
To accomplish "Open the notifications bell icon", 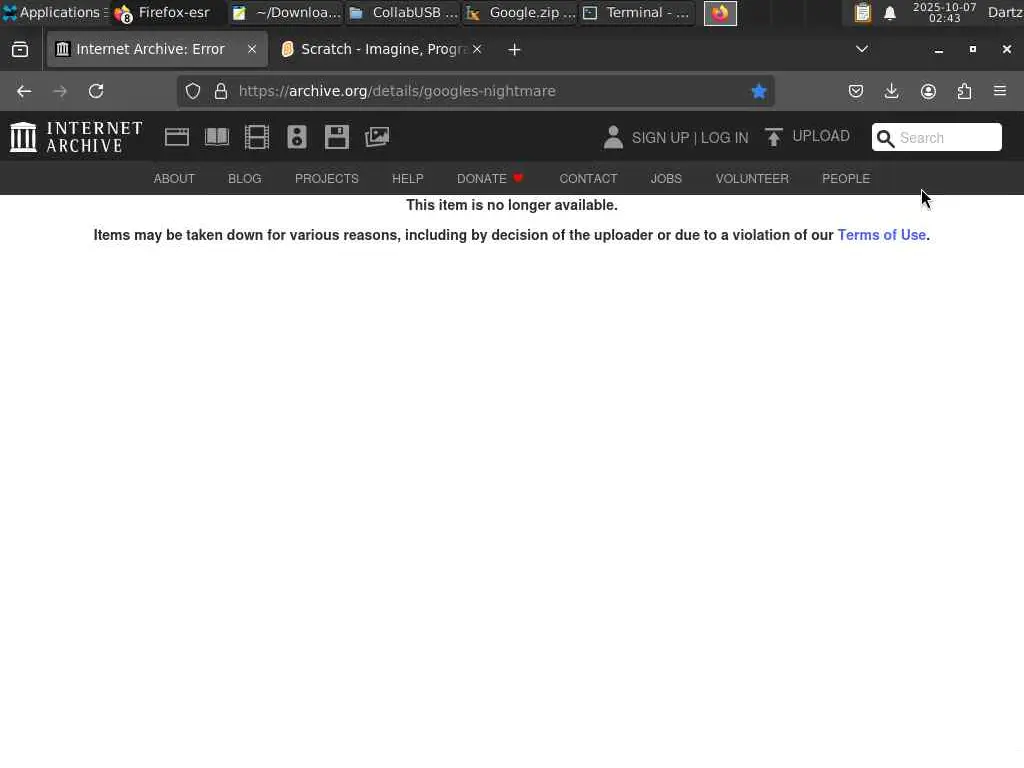I will tap(889, 12).
